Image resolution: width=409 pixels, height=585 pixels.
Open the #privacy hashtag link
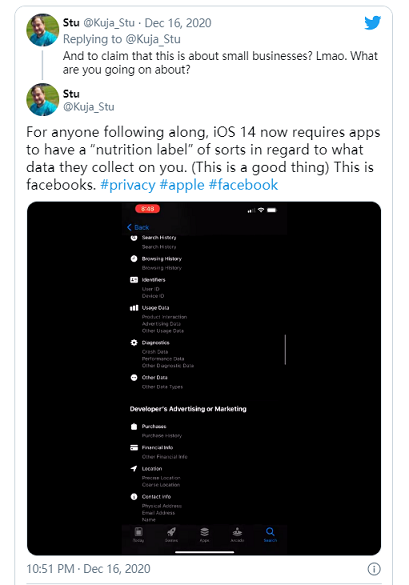(128, 185)
